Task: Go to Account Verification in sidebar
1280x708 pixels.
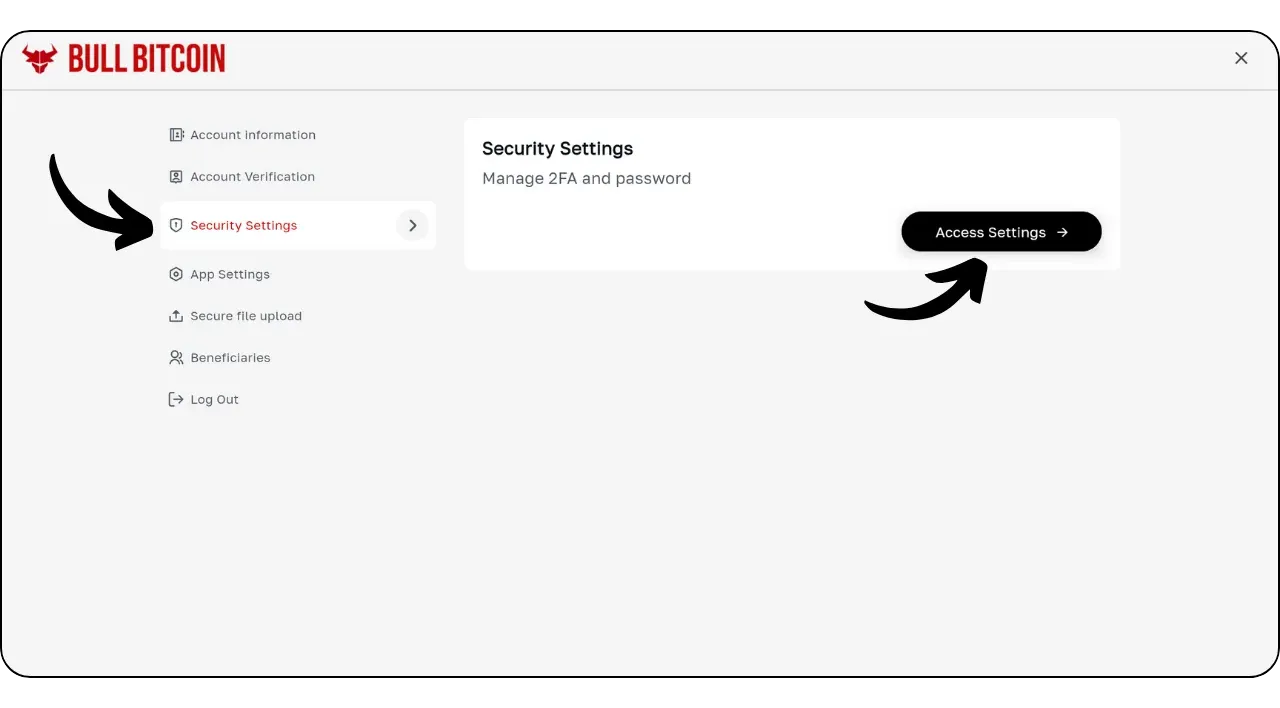Action: (x=253, y=177)
